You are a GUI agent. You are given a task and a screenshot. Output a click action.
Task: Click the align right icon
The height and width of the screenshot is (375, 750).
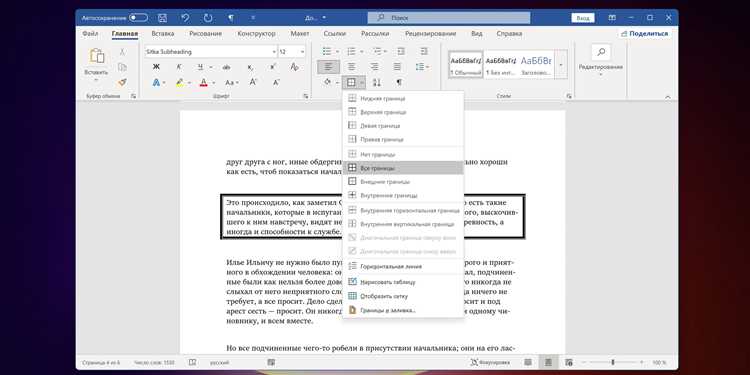[374, 67]
